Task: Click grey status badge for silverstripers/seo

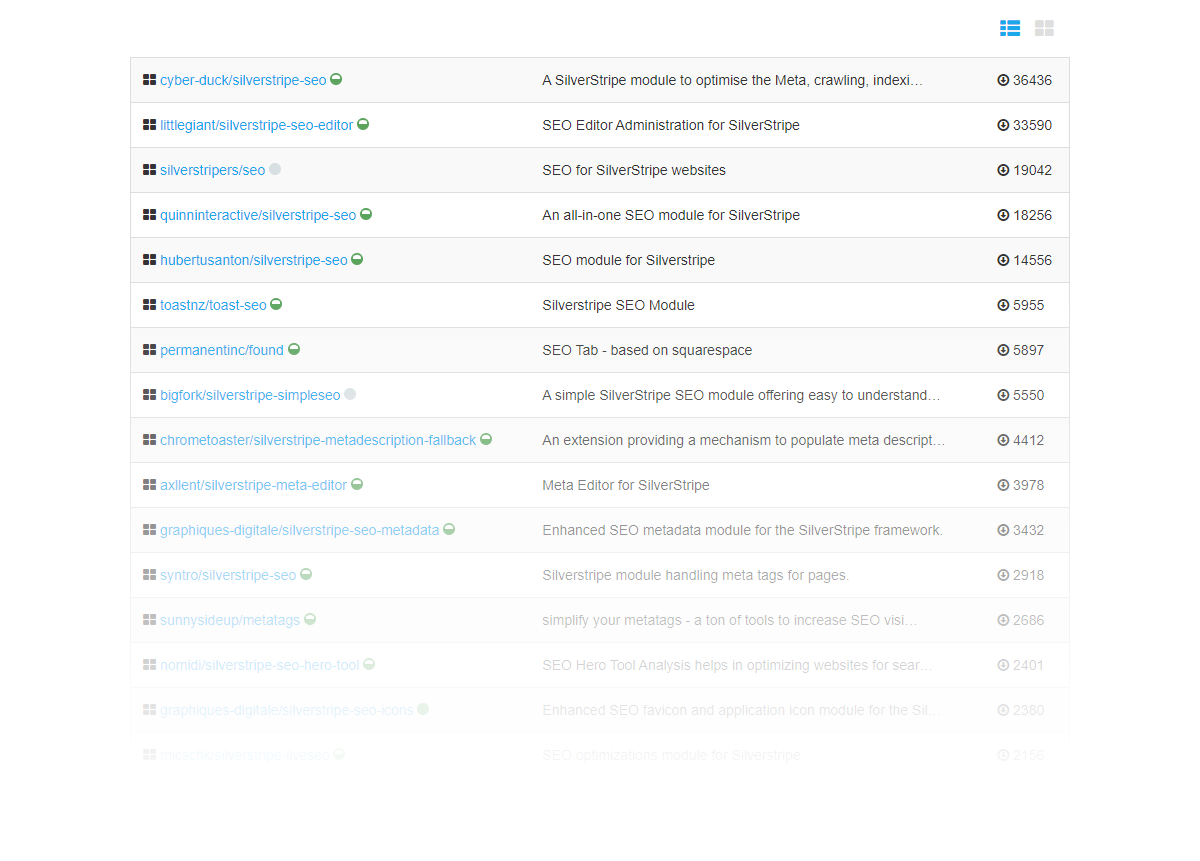Action: click(x=275, y=169)
